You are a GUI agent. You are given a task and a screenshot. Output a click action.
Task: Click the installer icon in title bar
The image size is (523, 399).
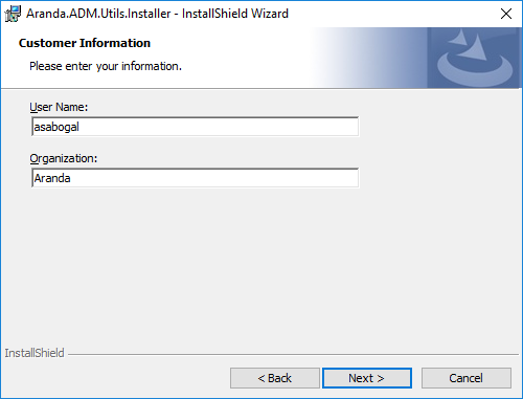coord(12,14)
